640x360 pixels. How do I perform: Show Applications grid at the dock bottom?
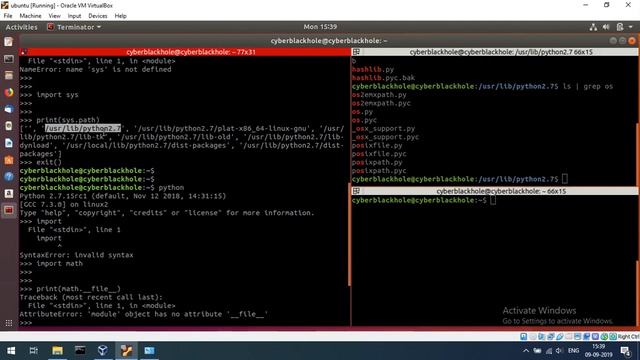[x=9, y=323]
